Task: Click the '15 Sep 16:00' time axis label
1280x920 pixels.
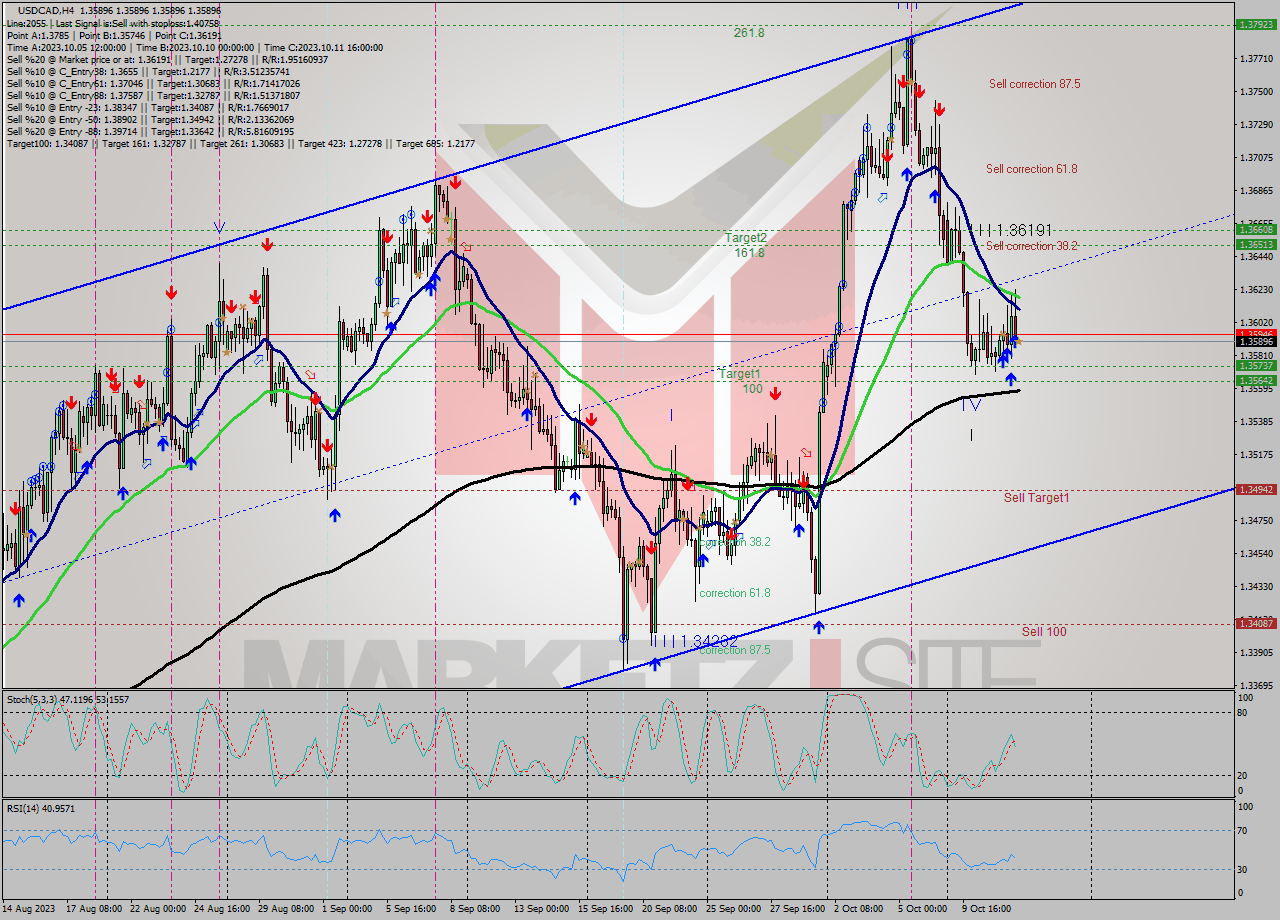Action: point(606,909)
